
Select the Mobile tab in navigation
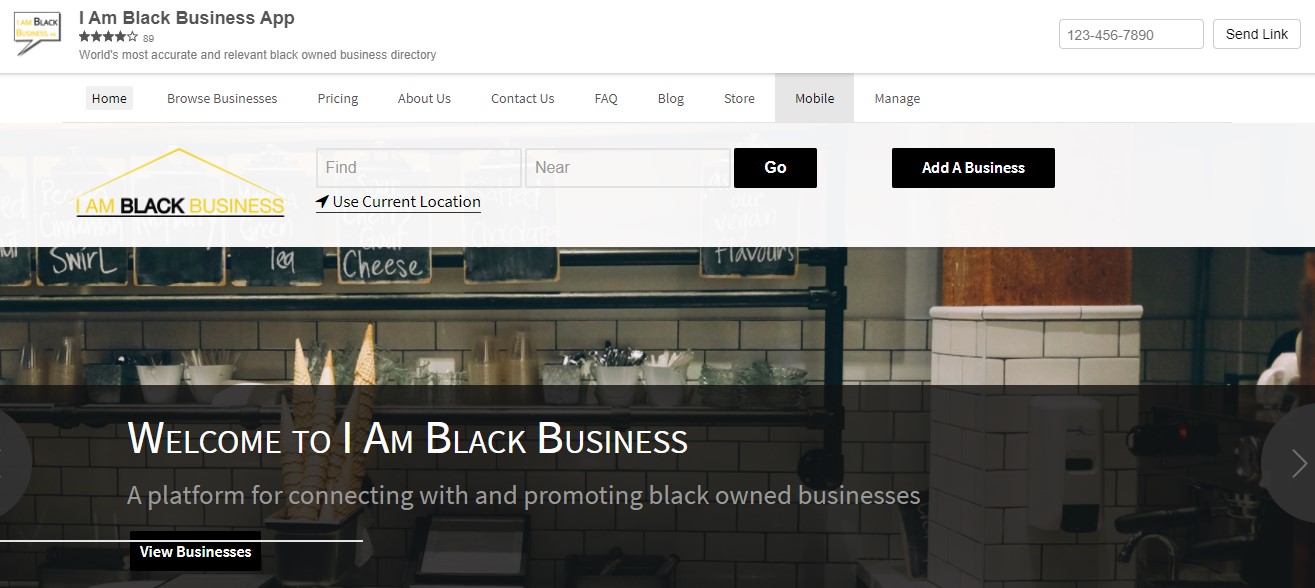point(814,98)
